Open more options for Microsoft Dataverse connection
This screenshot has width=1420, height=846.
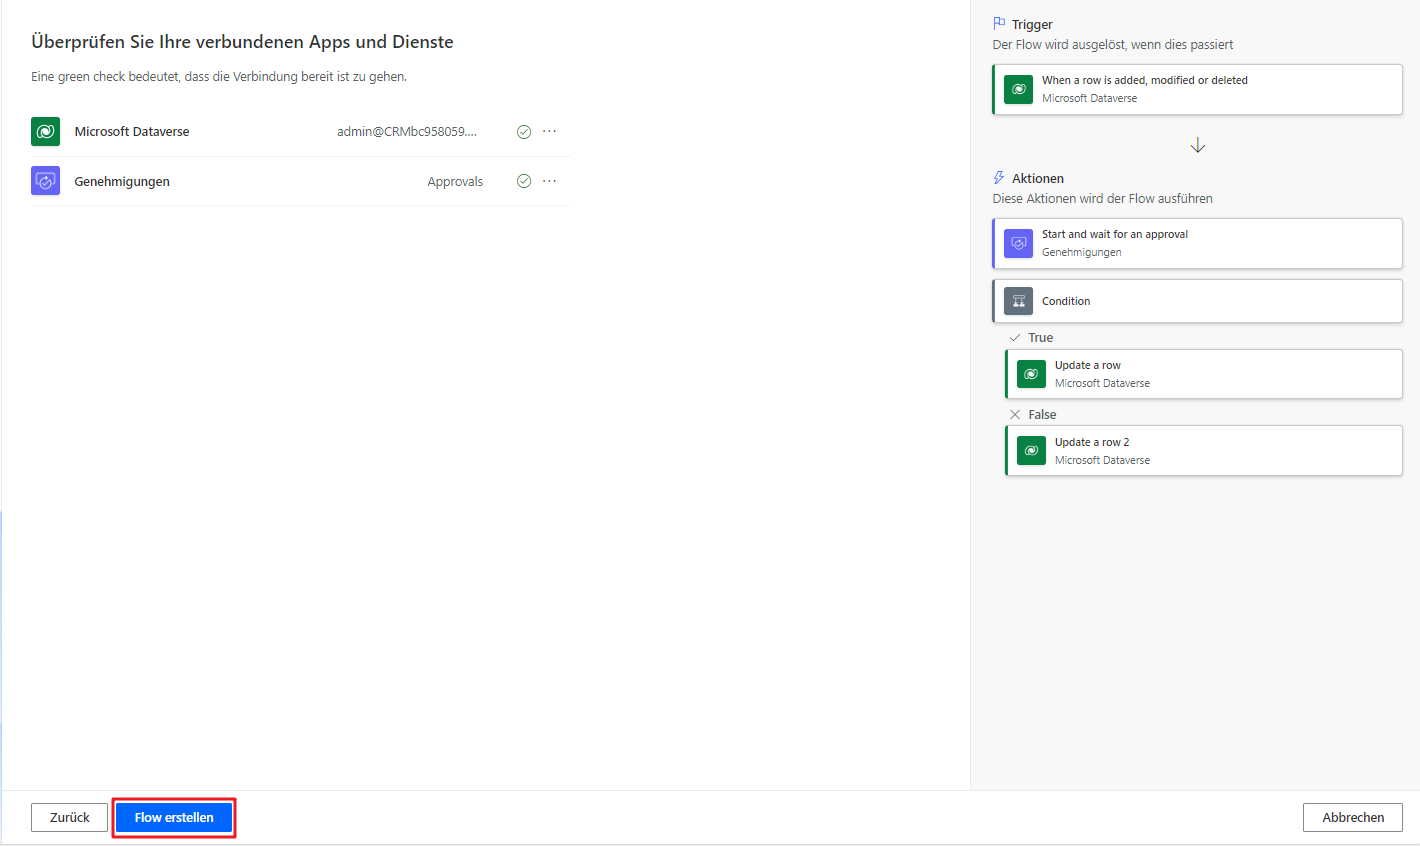point(549,131)
